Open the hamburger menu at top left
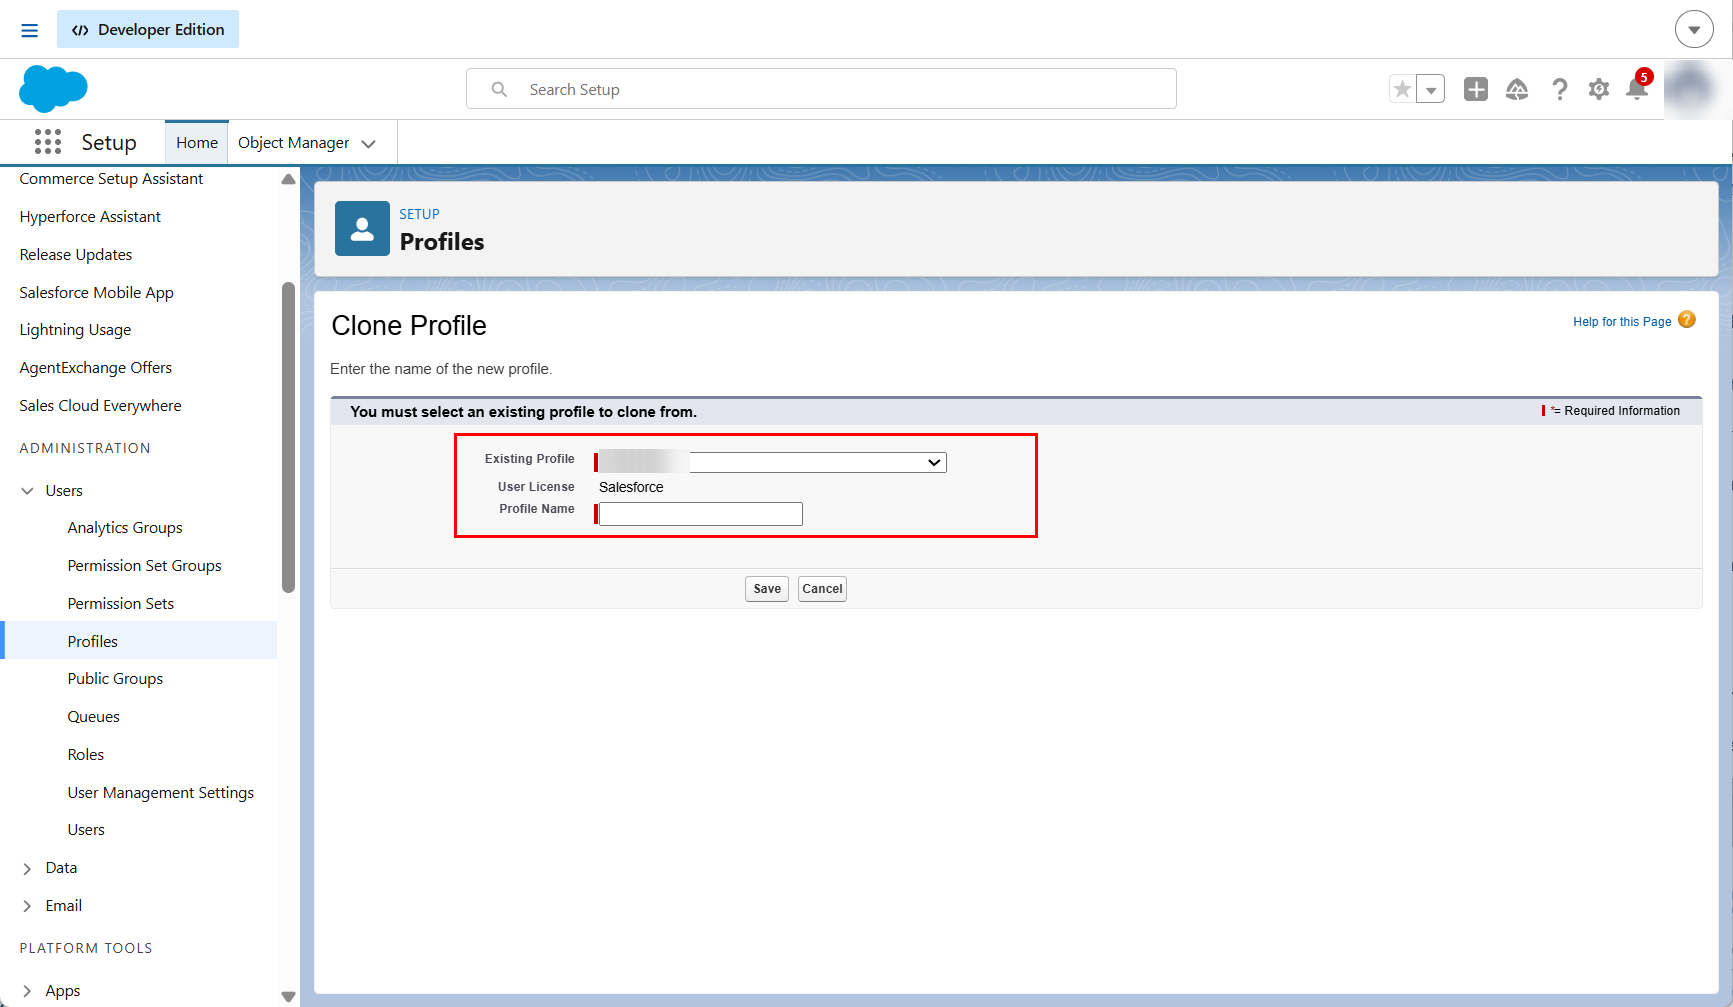 (30, 30)
